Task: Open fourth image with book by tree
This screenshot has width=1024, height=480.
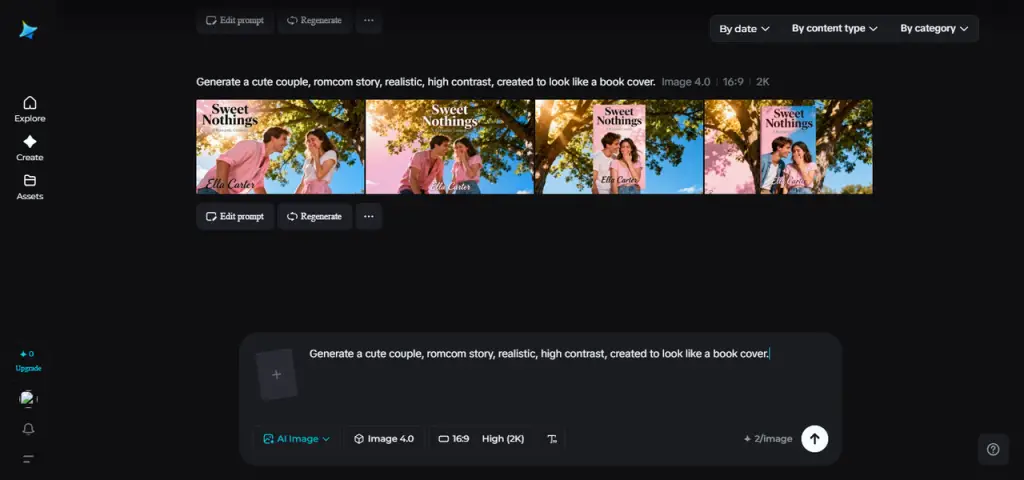Action: 788,147
